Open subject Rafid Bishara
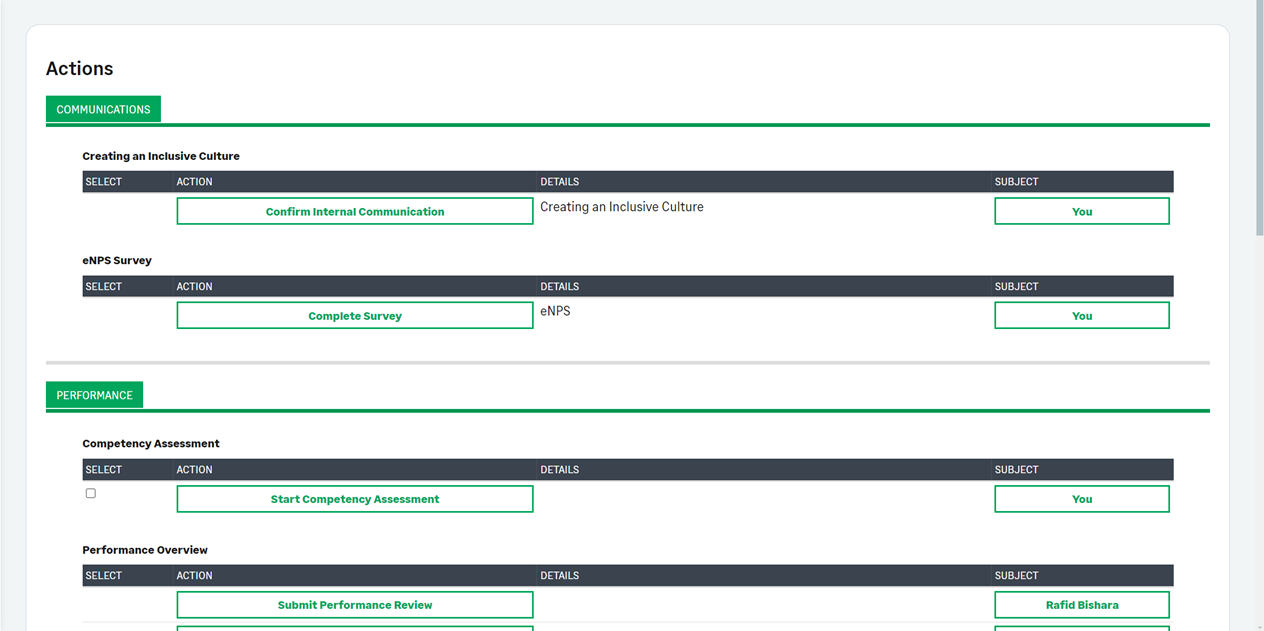This screenshot has width=1264, height=631. (x=1081, y=605)
